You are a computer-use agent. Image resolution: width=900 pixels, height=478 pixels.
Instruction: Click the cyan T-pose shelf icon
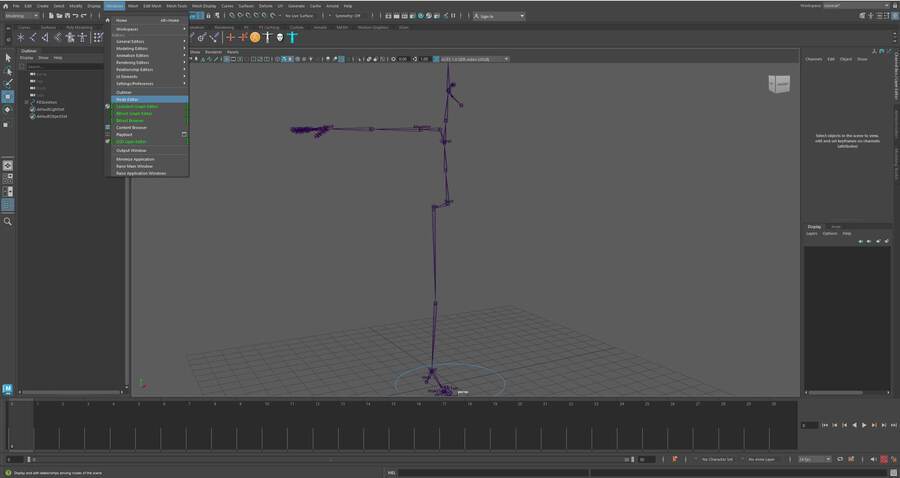click(292, 37)
